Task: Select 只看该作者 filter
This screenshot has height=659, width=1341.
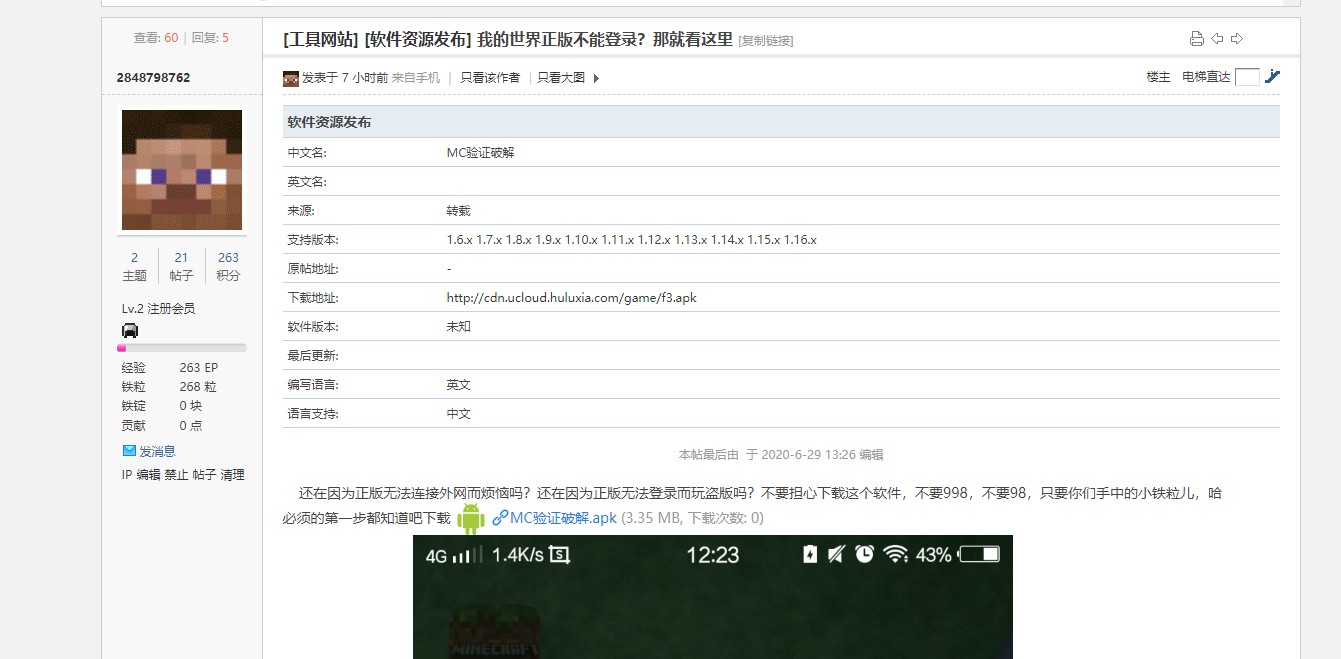Action: point(490,78)
